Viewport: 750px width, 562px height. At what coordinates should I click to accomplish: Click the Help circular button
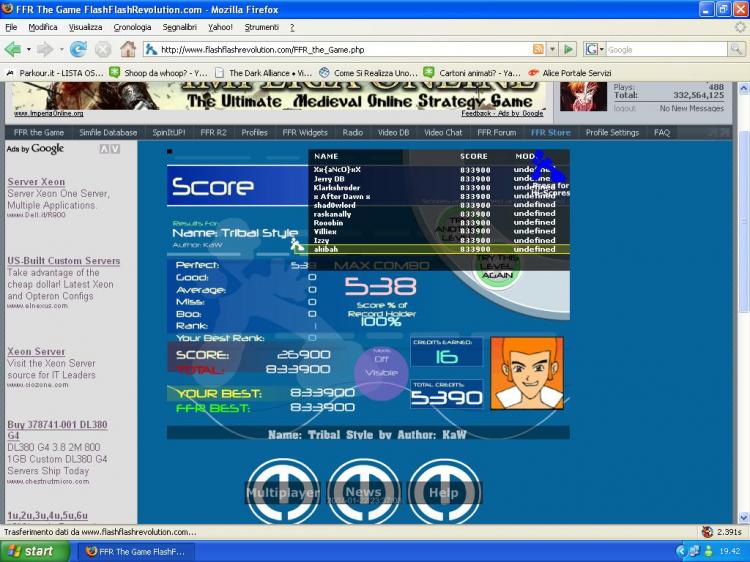[x=443, y=492]
